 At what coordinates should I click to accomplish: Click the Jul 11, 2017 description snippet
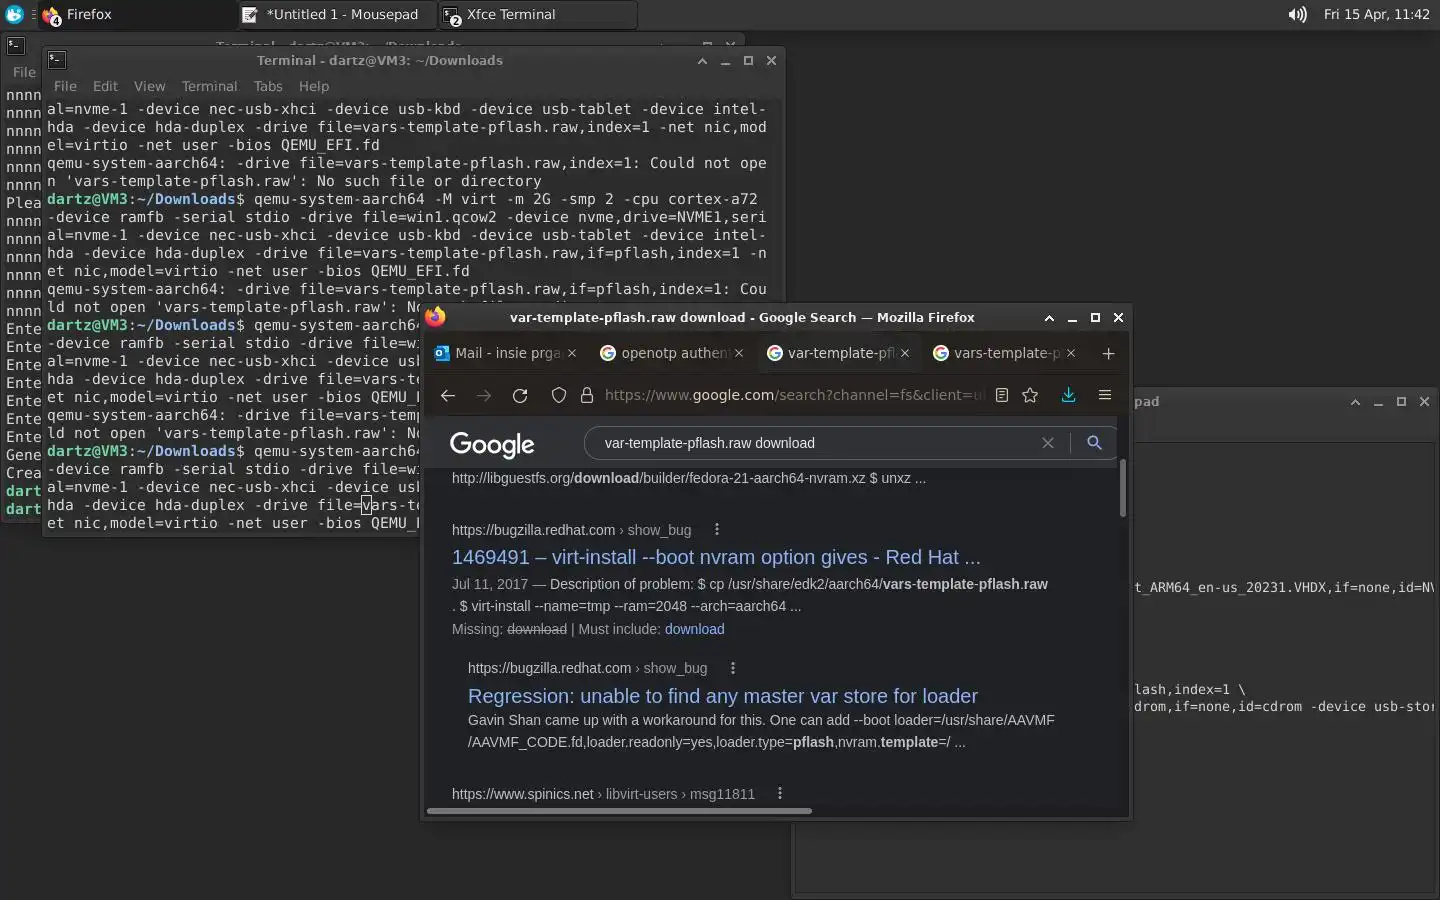[x=750, y=595]
